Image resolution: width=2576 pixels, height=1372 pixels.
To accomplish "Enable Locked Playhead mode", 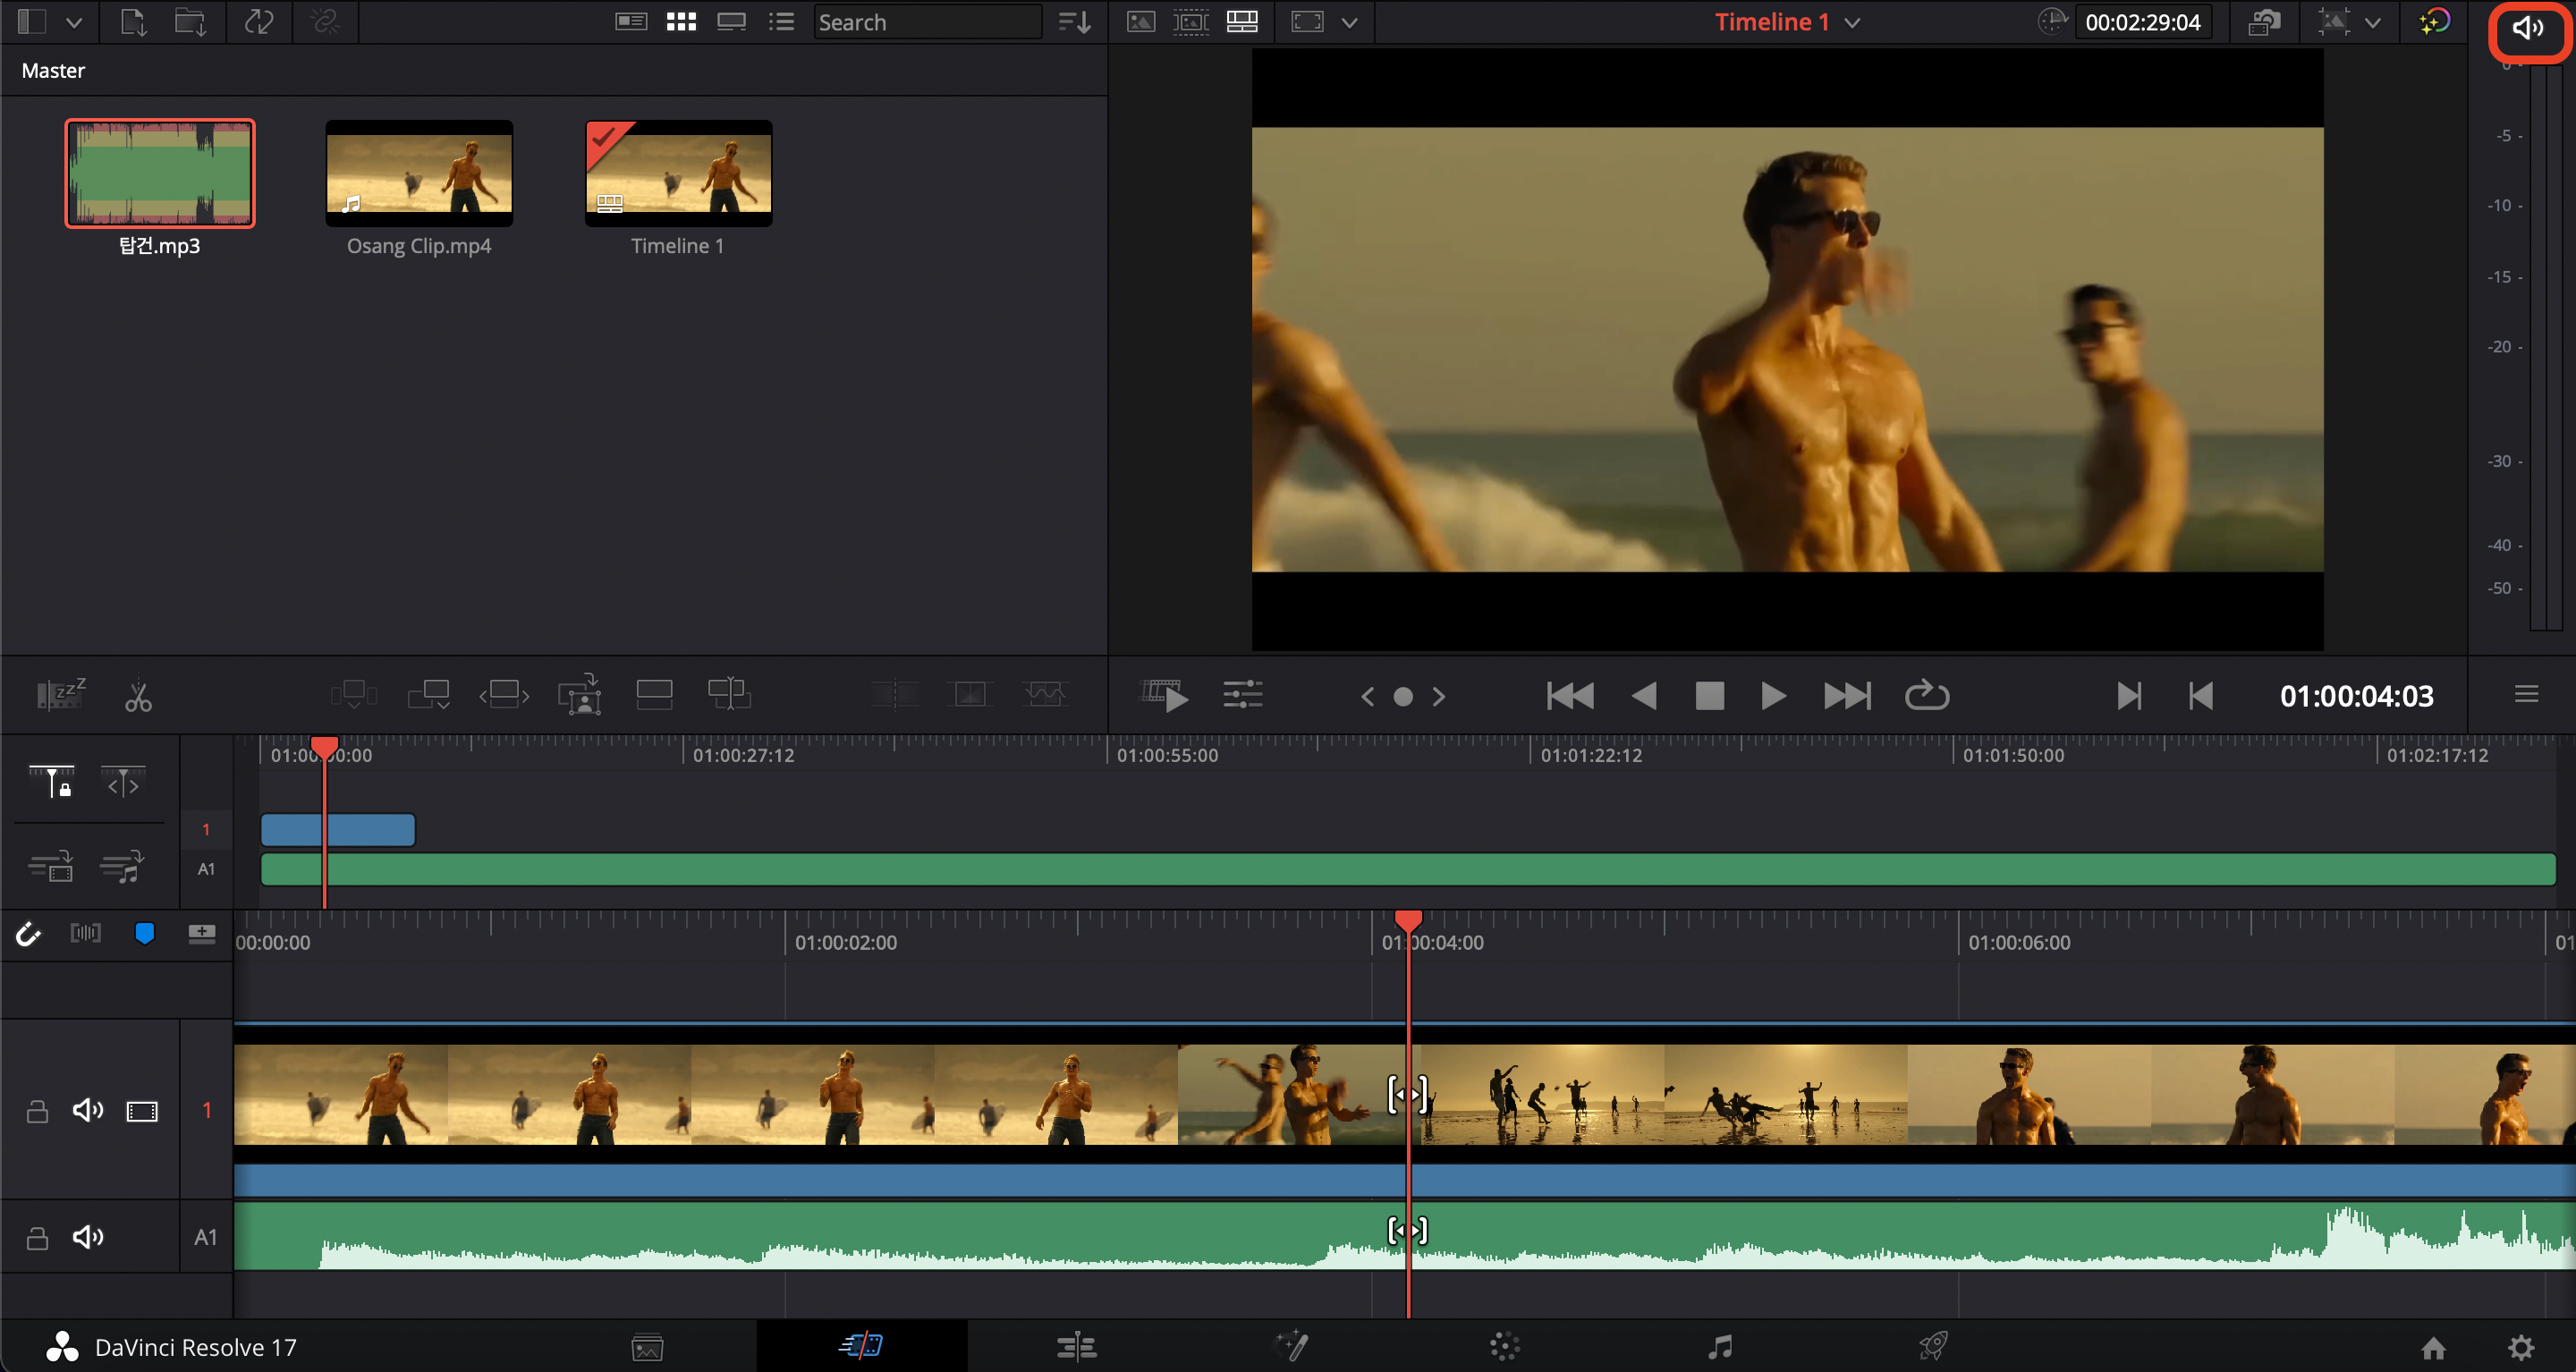I will (52, 782).
